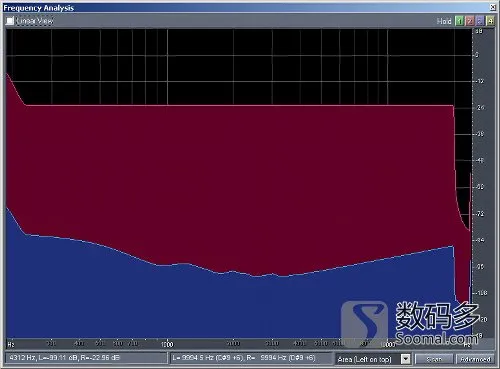Click the green Hold 1 button

pyautogui.click(x=459, y=21)
